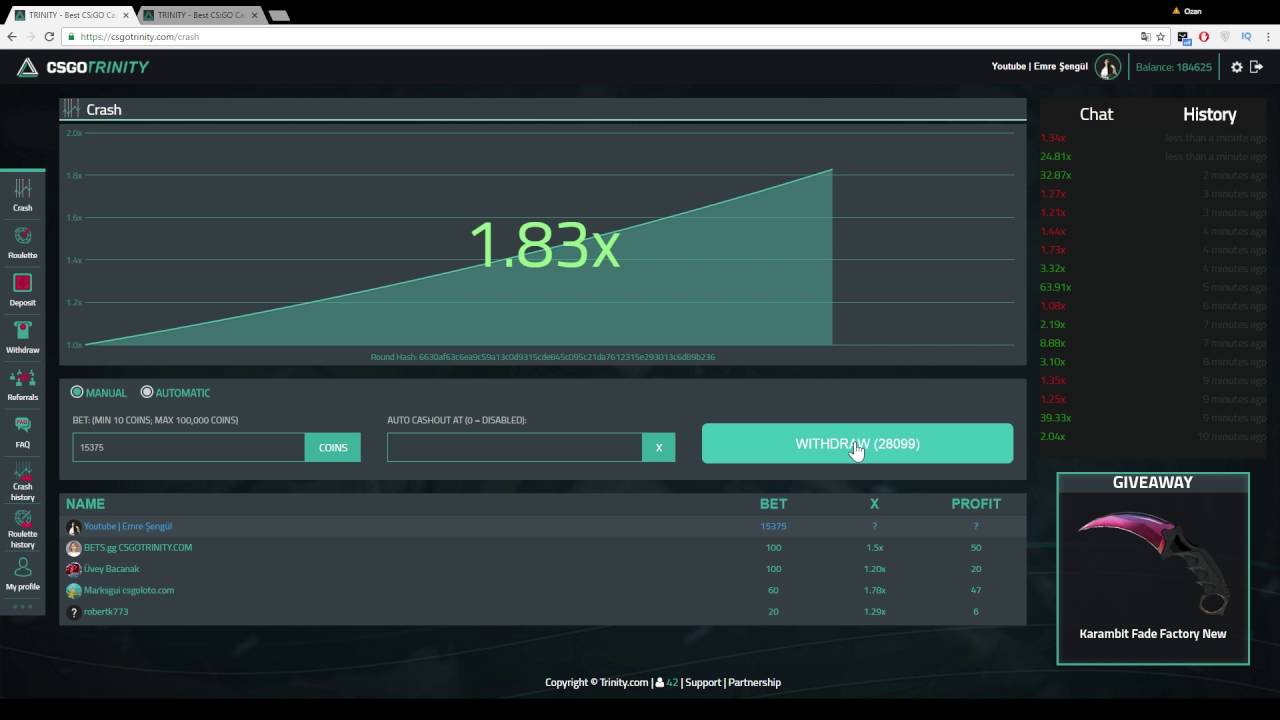Click the CSGO Trinity logo
Image resolution: width=1280 pixels, height=720 pixels.
point(83,67)
